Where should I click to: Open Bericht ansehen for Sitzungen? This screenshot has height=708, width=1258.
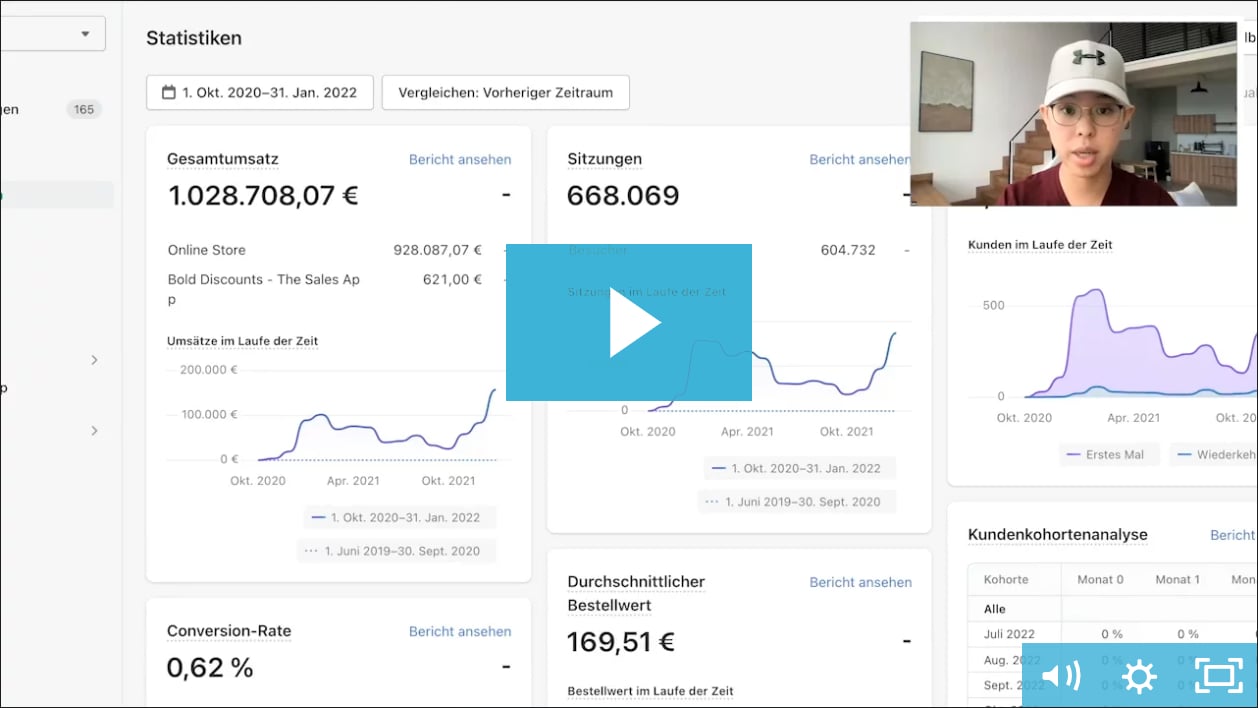pos(860,159)
